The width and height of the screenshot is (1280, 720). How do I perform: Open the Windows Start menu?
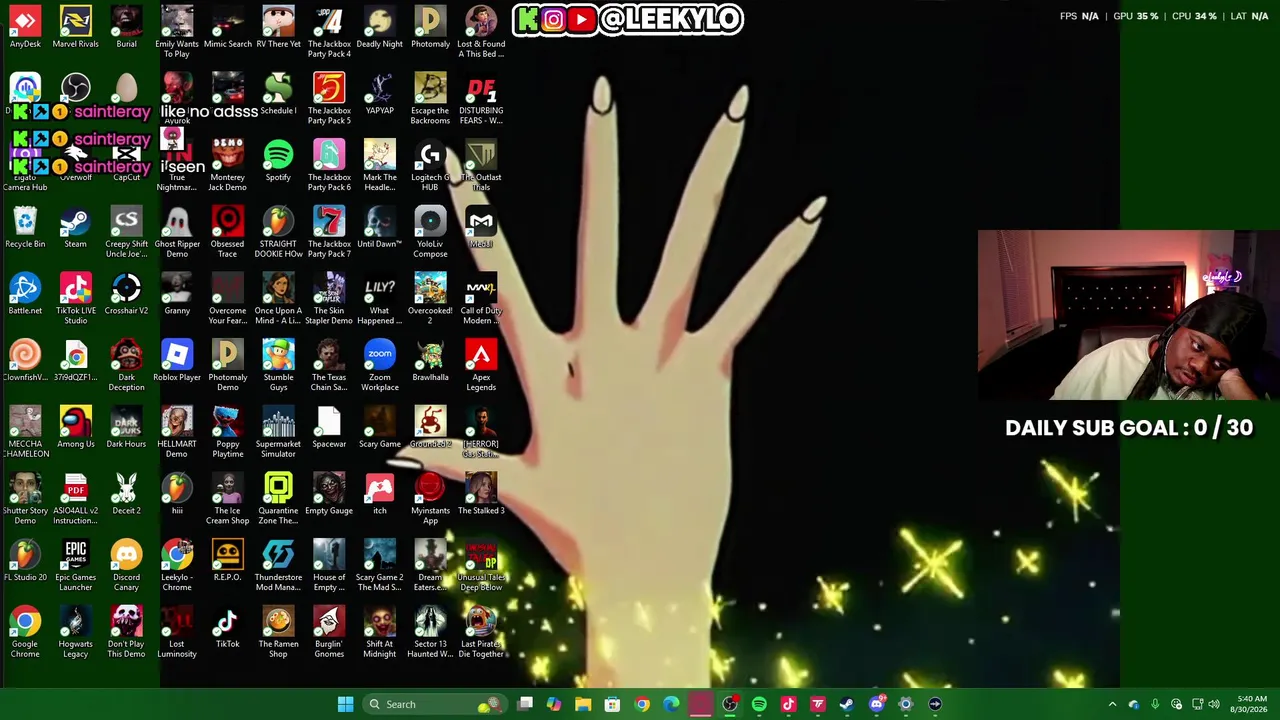345,704
